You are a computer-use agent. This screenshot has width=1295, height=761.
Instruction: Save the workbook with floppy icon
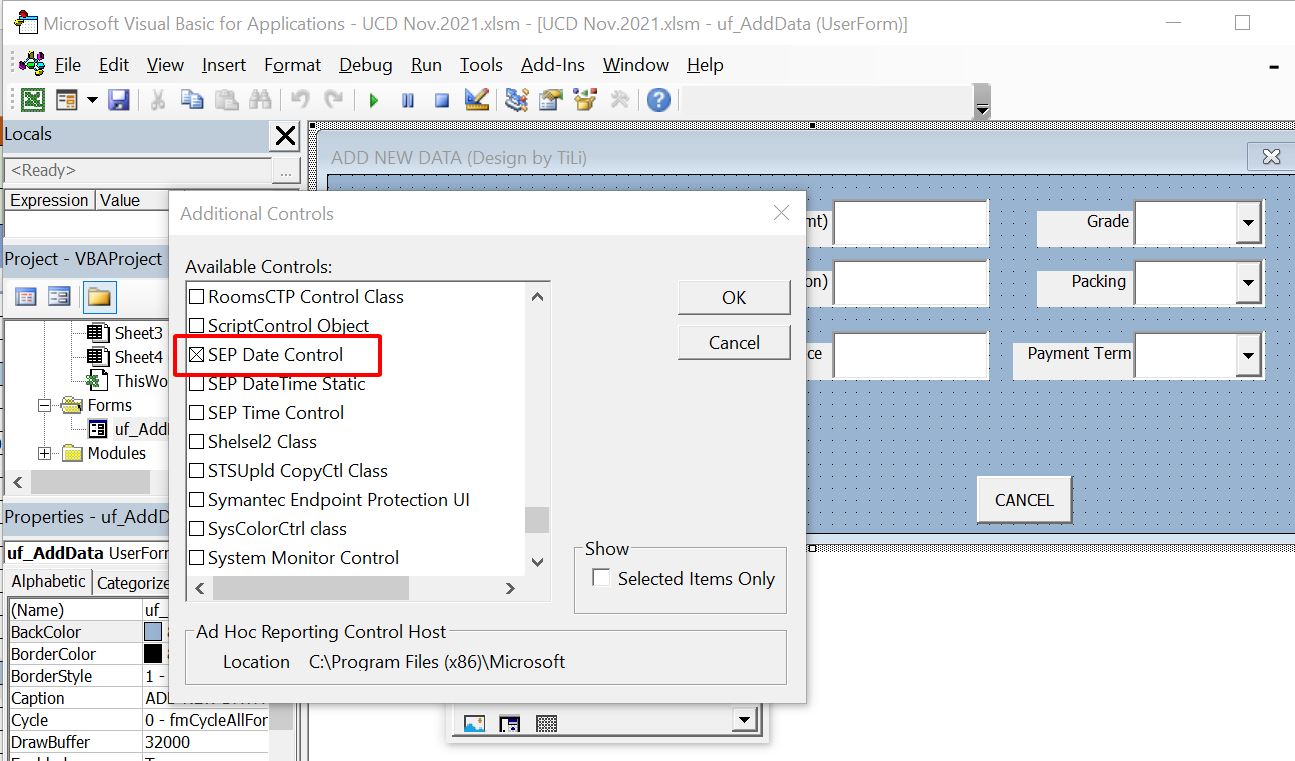[119, 100]
